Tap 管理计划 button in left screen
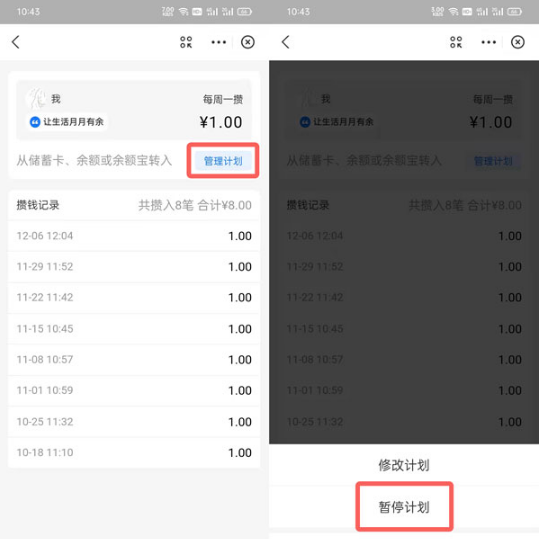The width and height of the screenshot is (539, 539). click(223, 161)
